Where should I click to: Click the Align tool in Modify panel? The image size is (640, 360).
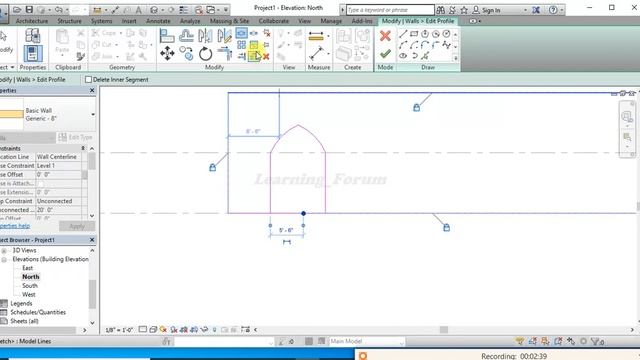167,36
